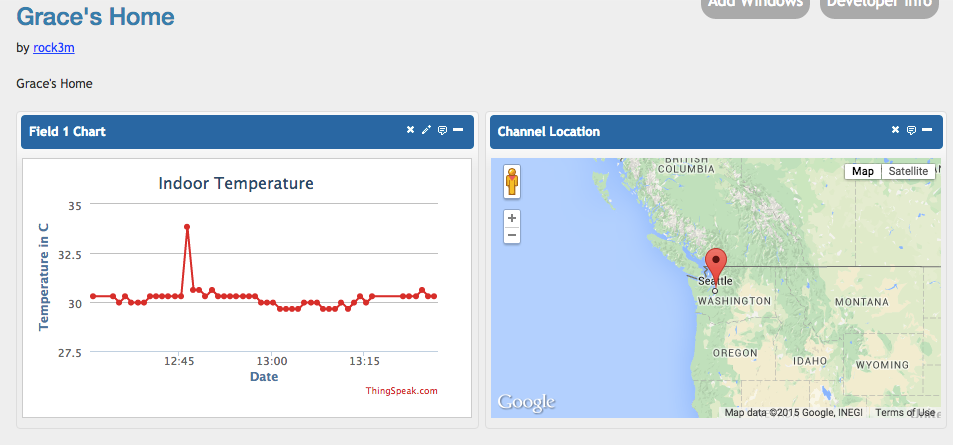Open the Channel Location comment icon
953x445 pixels.
911,130
